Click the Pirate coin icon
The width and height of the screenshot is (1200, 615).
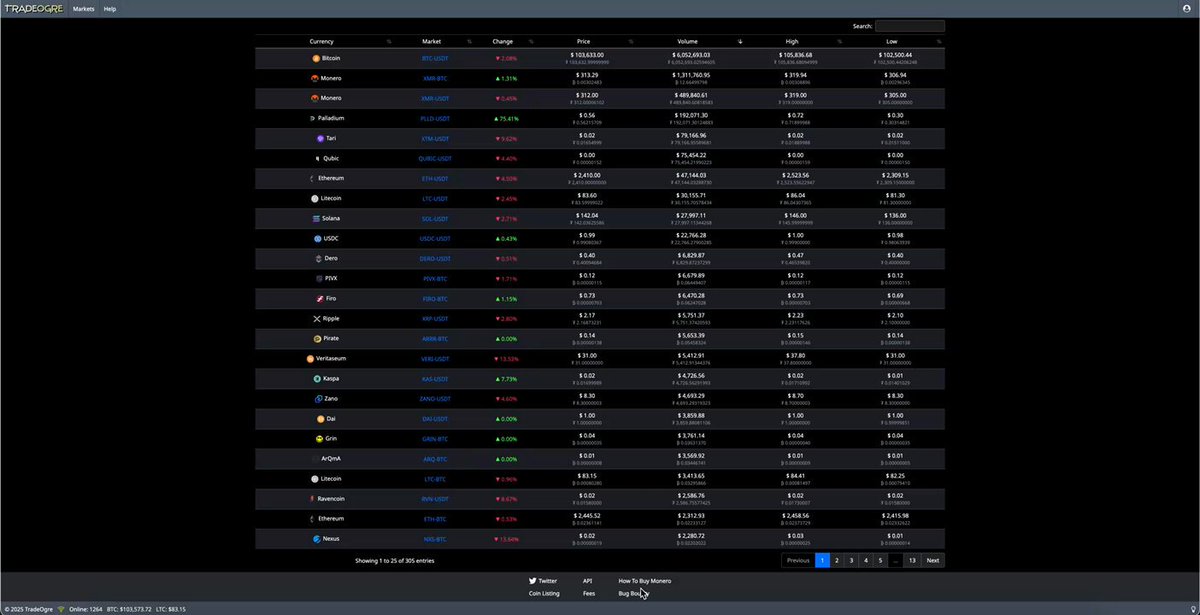(x=316, y=338)
